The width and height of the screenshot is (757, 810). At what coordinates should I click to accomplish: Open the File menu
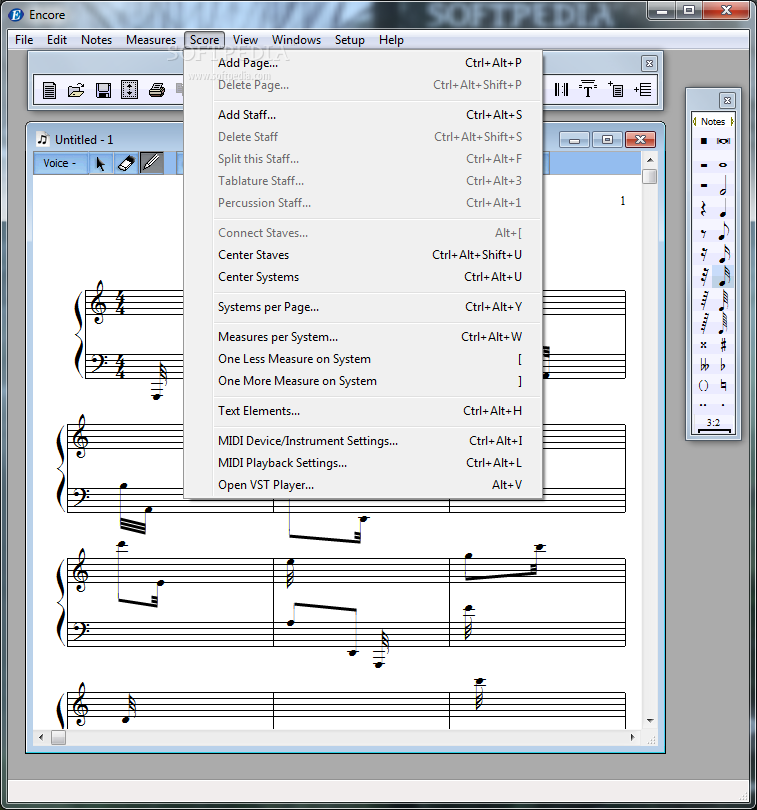pyautogui.click(x=24, y=40)
